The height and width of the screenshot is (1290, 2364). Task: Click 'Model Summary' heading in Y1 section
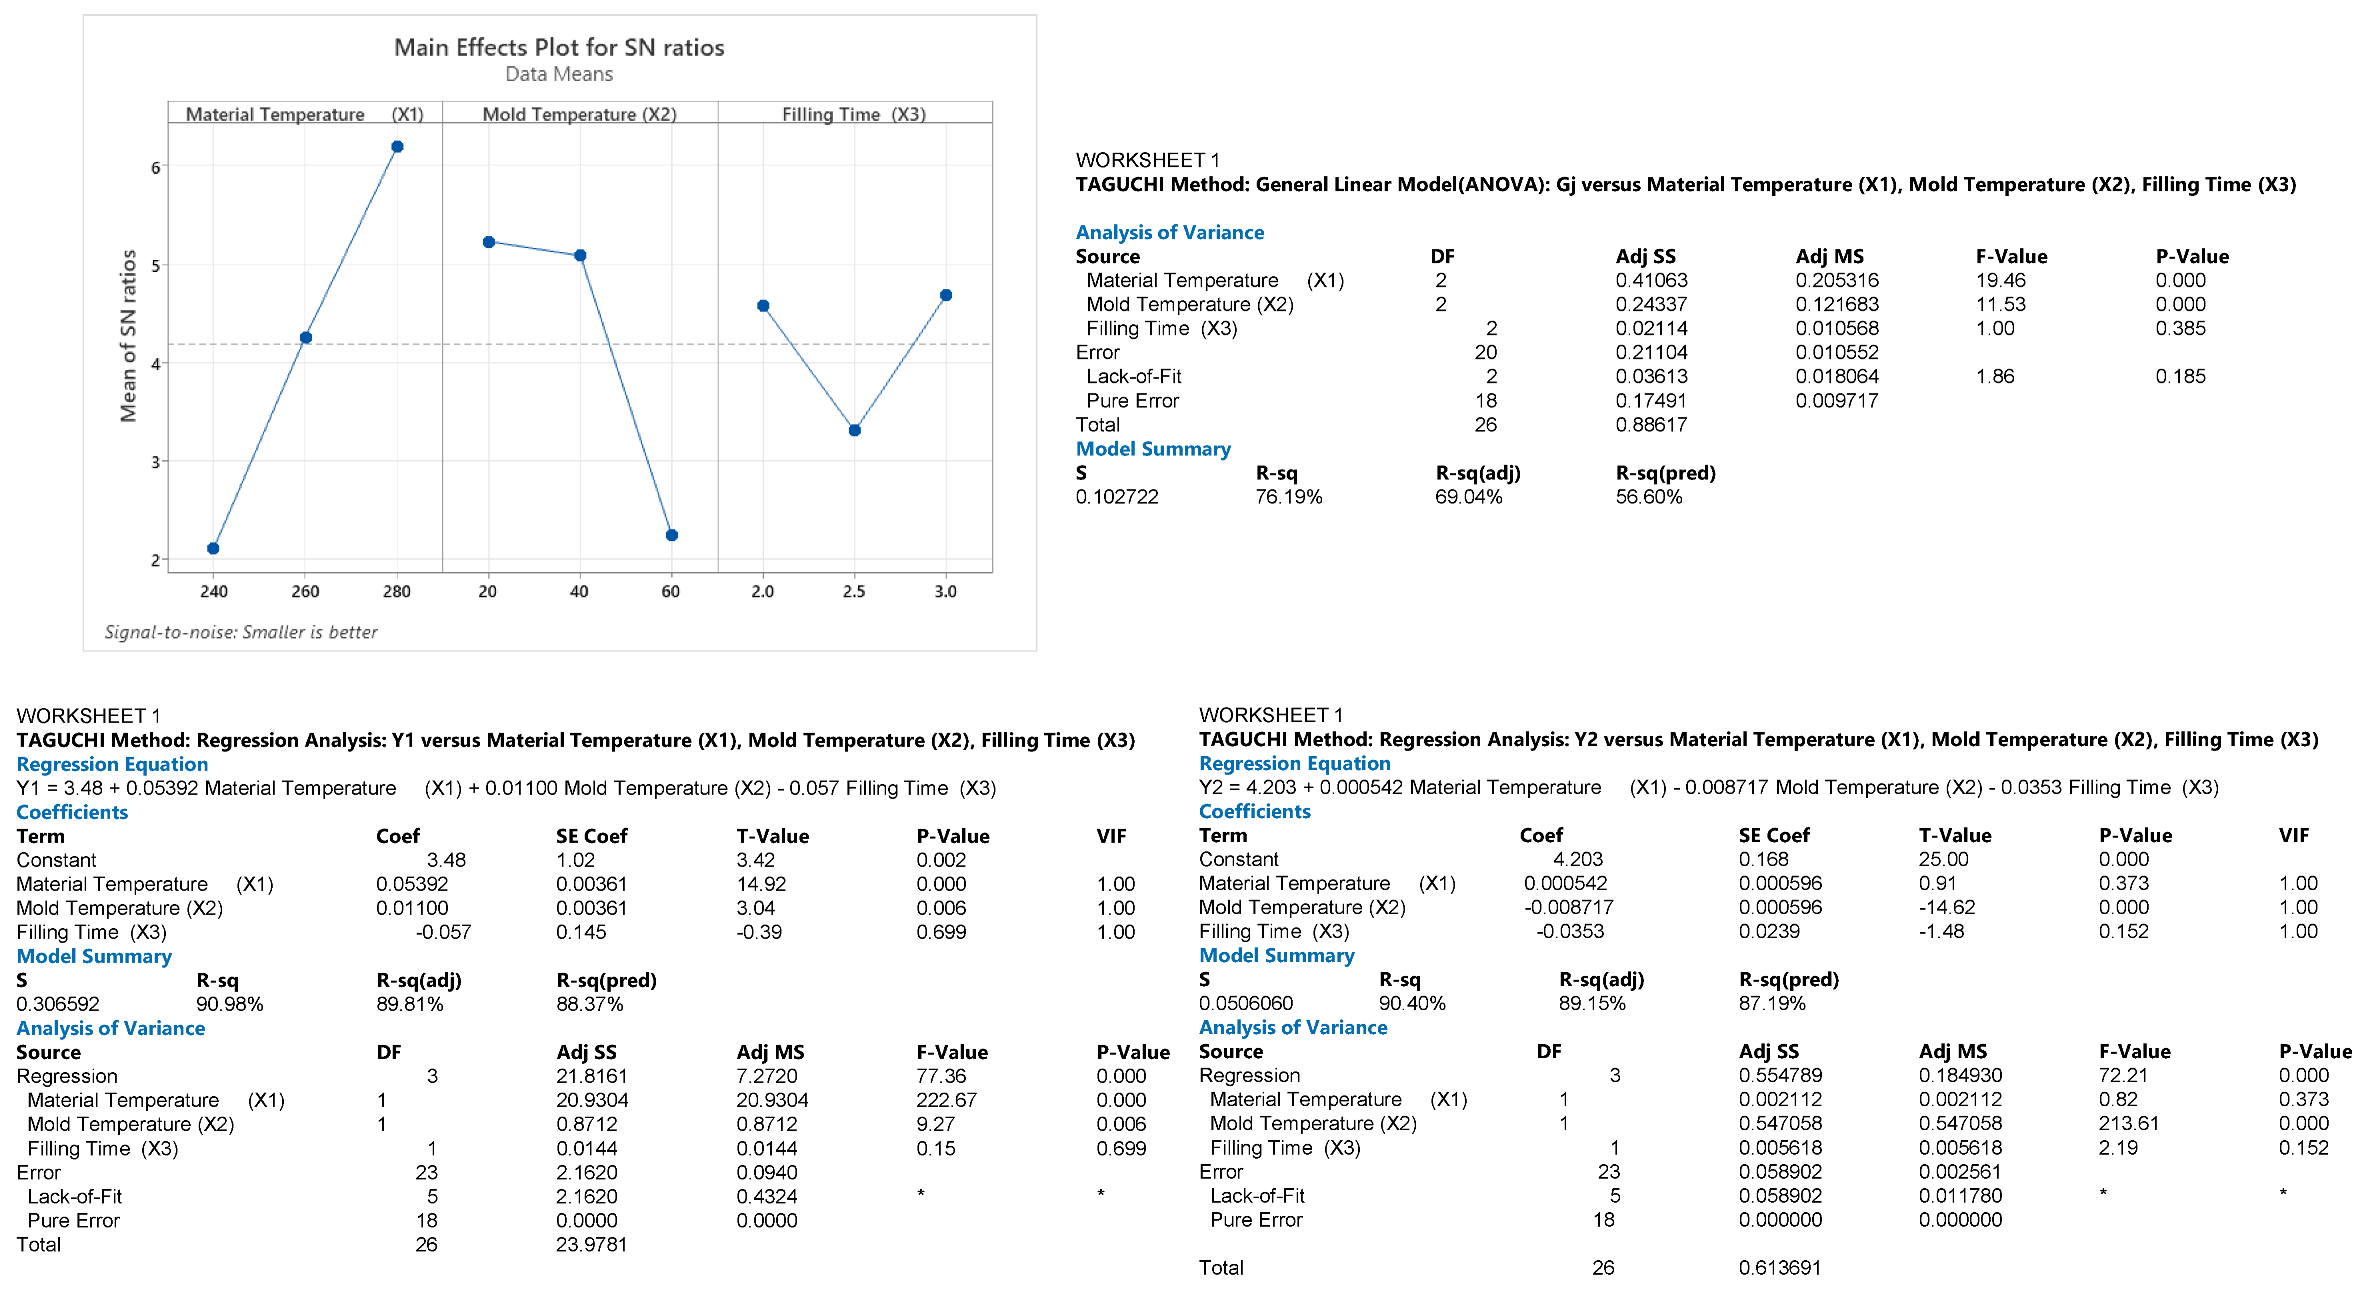coord(94,956)
